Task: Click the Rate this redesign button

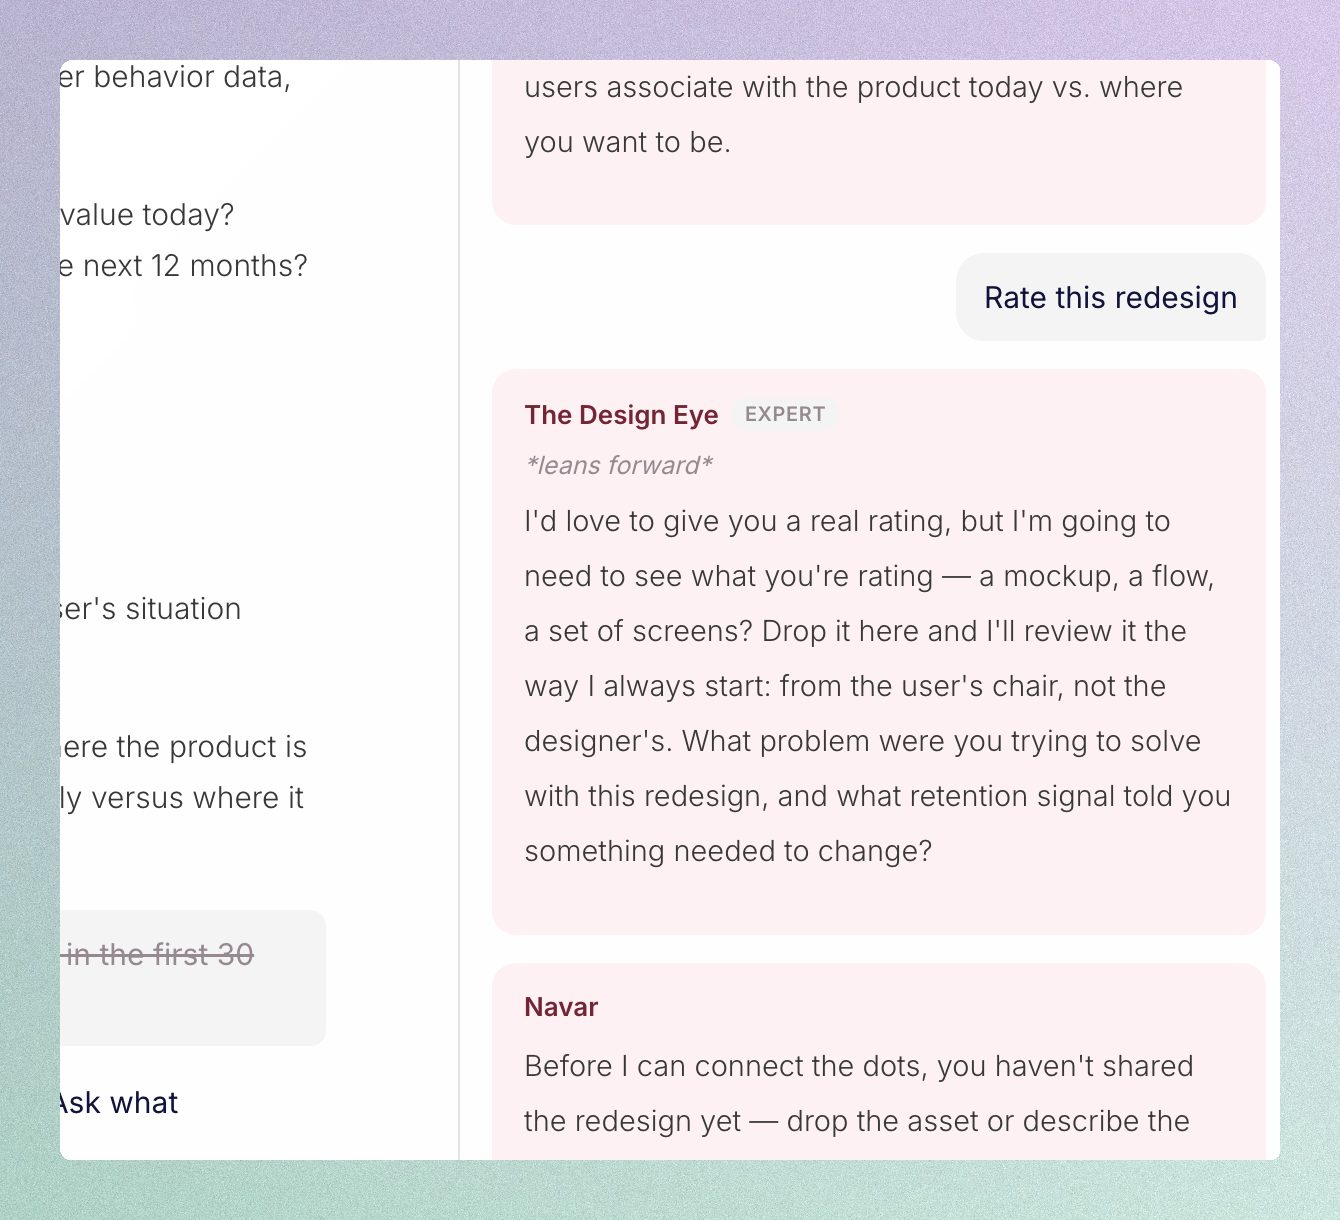Action: (x=1110, y=297)
